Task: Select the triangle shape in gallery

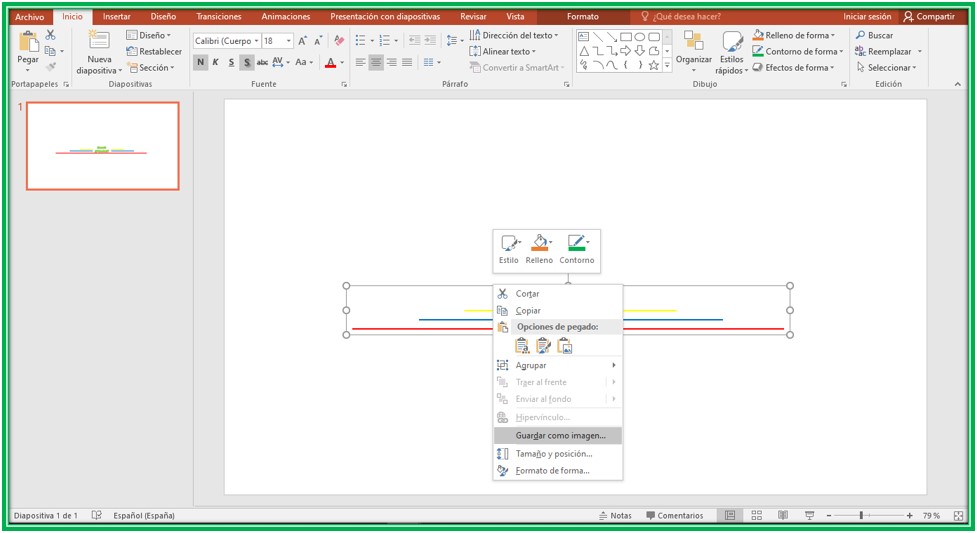Action: coord(584,50)
